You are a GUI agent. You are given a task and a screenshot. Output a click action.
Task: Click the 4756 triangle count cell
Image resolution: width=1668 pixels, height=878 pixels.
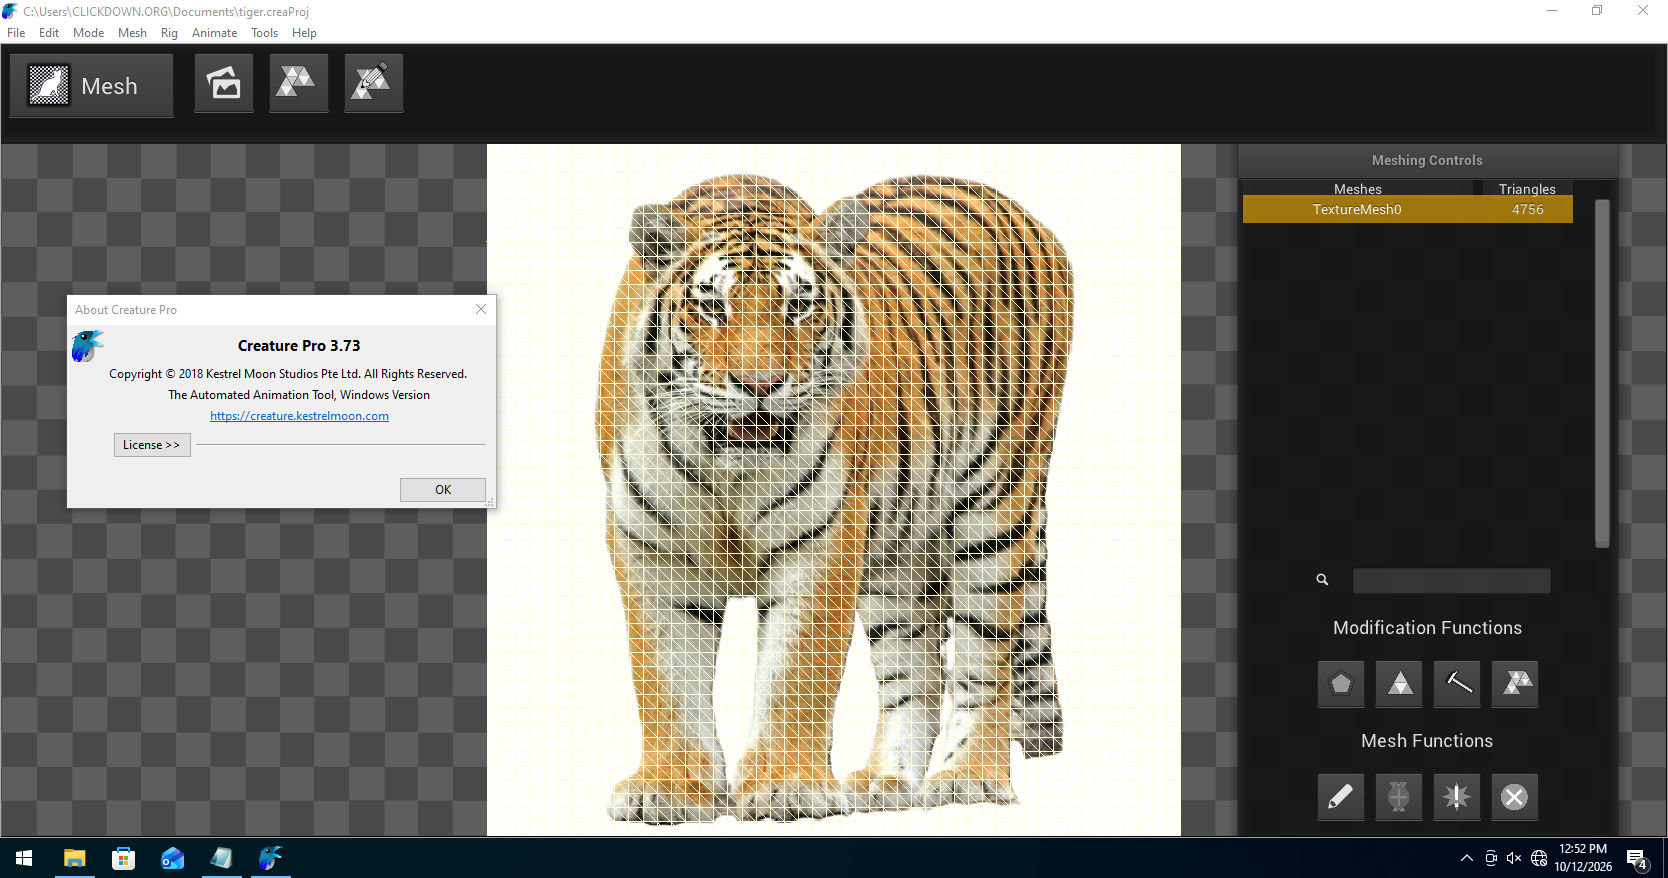[x=1527, y=209]
